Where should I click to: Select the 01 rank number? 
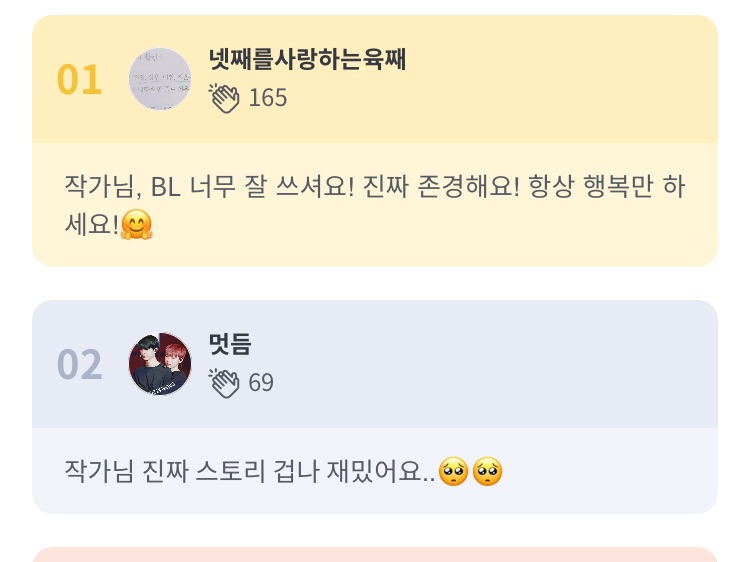(79, 80)
